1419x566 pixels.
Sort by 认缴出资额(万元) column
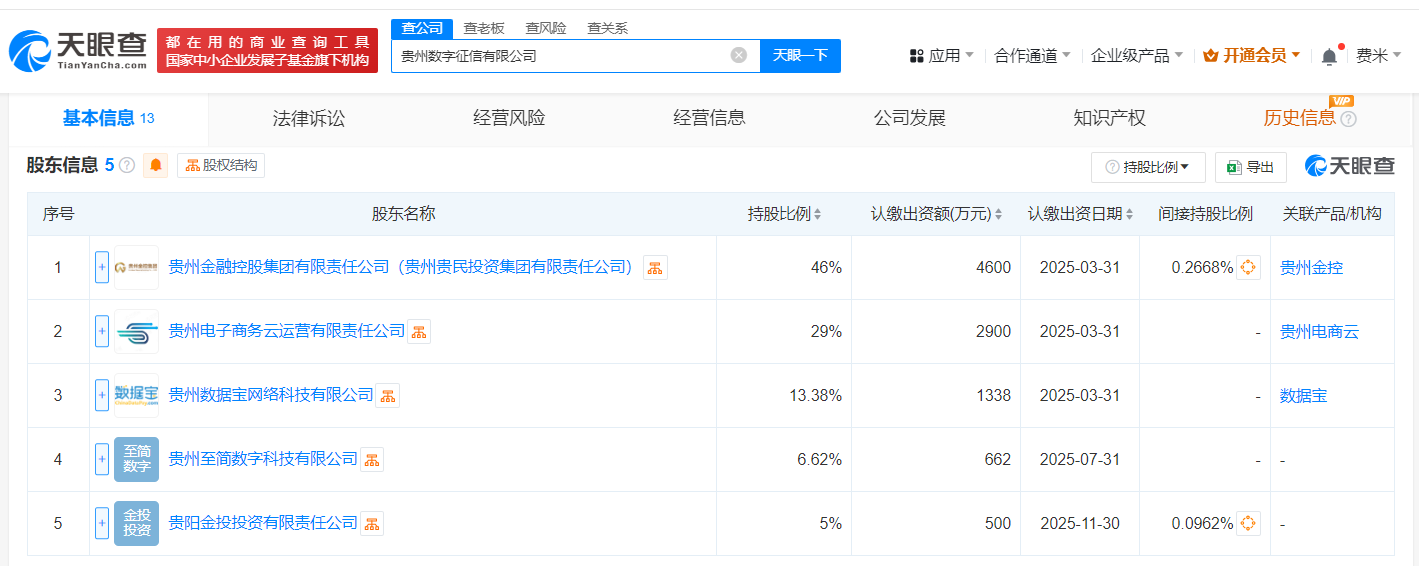tap(937, 214)
